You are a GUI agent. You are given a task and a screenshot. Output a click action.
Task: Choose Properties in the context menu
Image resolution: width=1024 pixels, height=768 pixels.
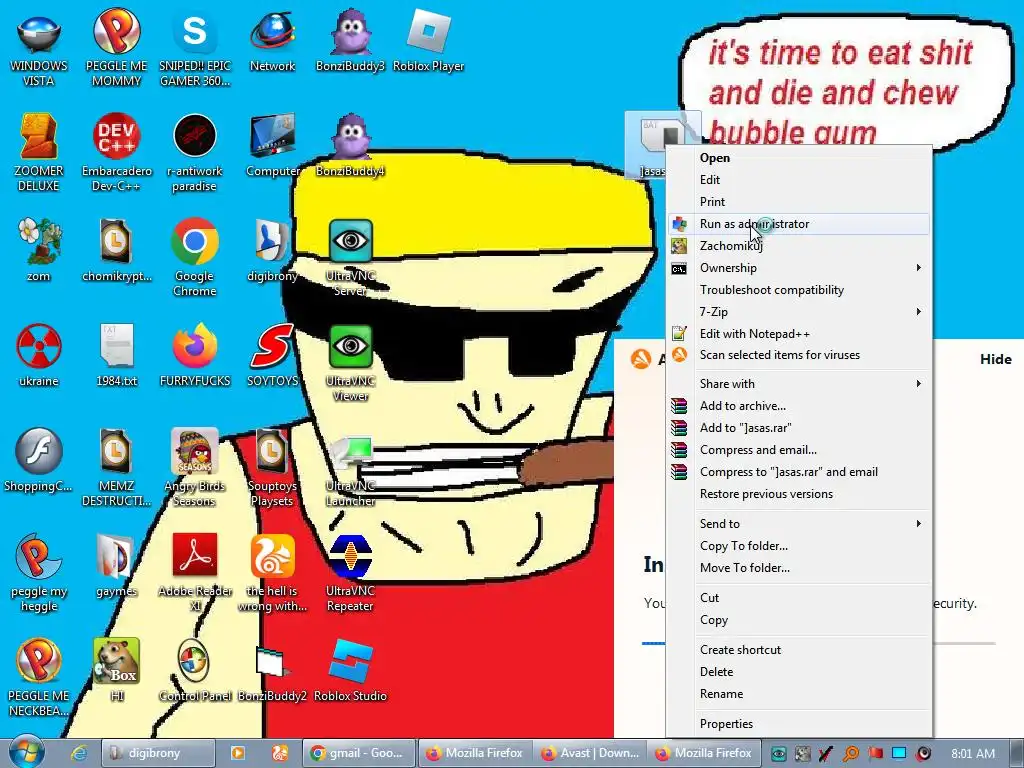(799, 724)
